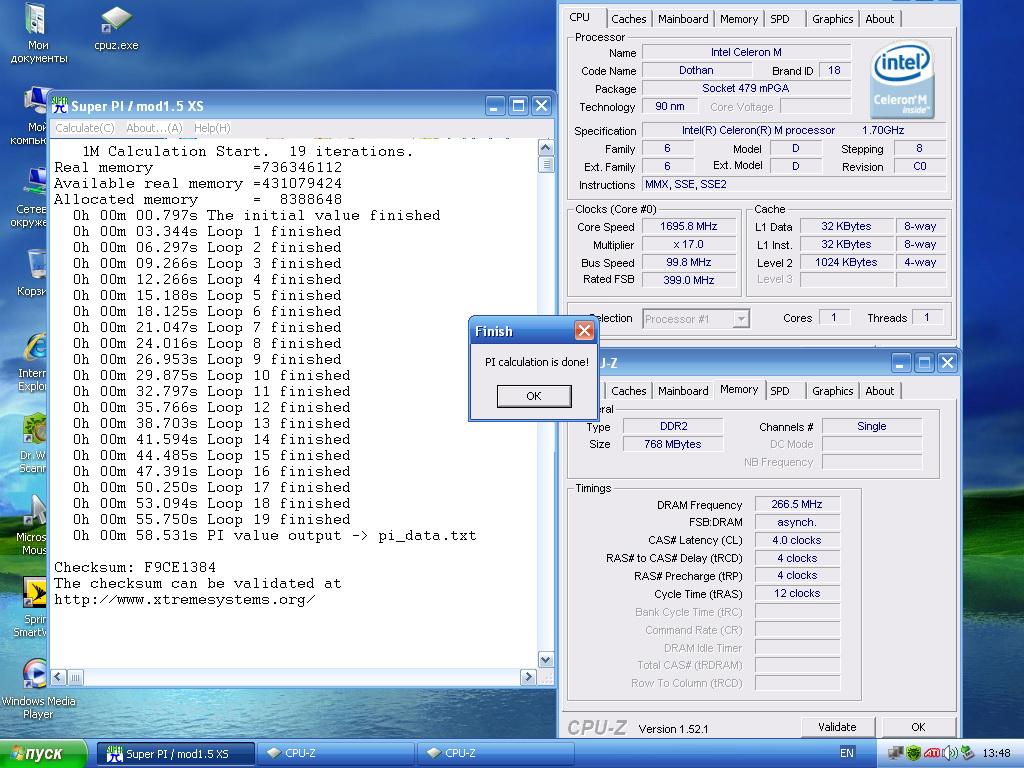Click the CAS# Latency 4.0 clocks value
The image size is (1024, 768).
797,540
